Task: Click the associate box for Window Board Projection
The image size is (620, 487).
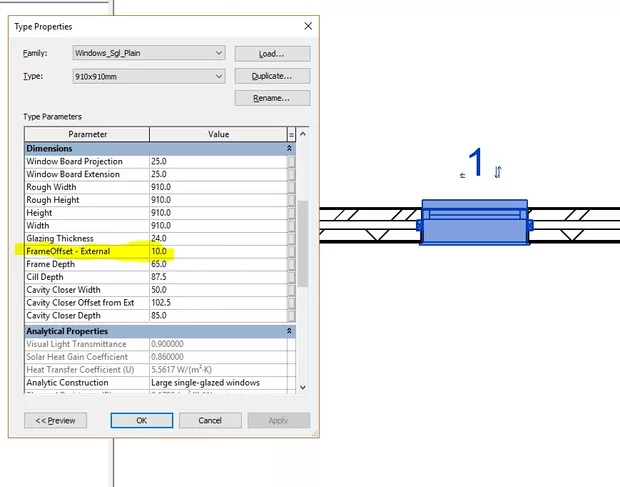Action: [291, 161]
